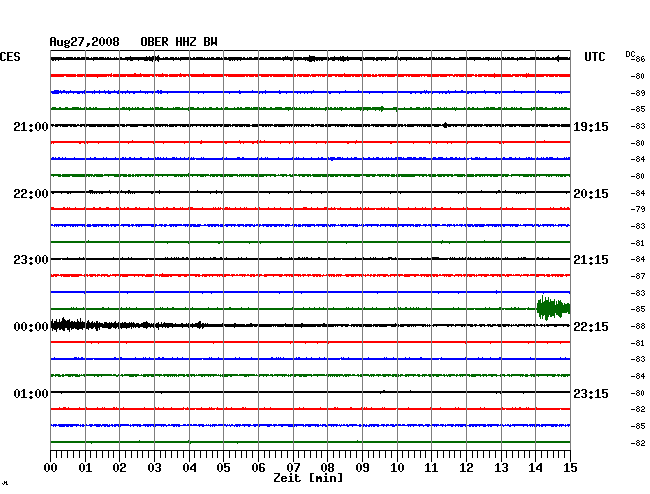Click the 14 minute axis label

click(535, 468)
